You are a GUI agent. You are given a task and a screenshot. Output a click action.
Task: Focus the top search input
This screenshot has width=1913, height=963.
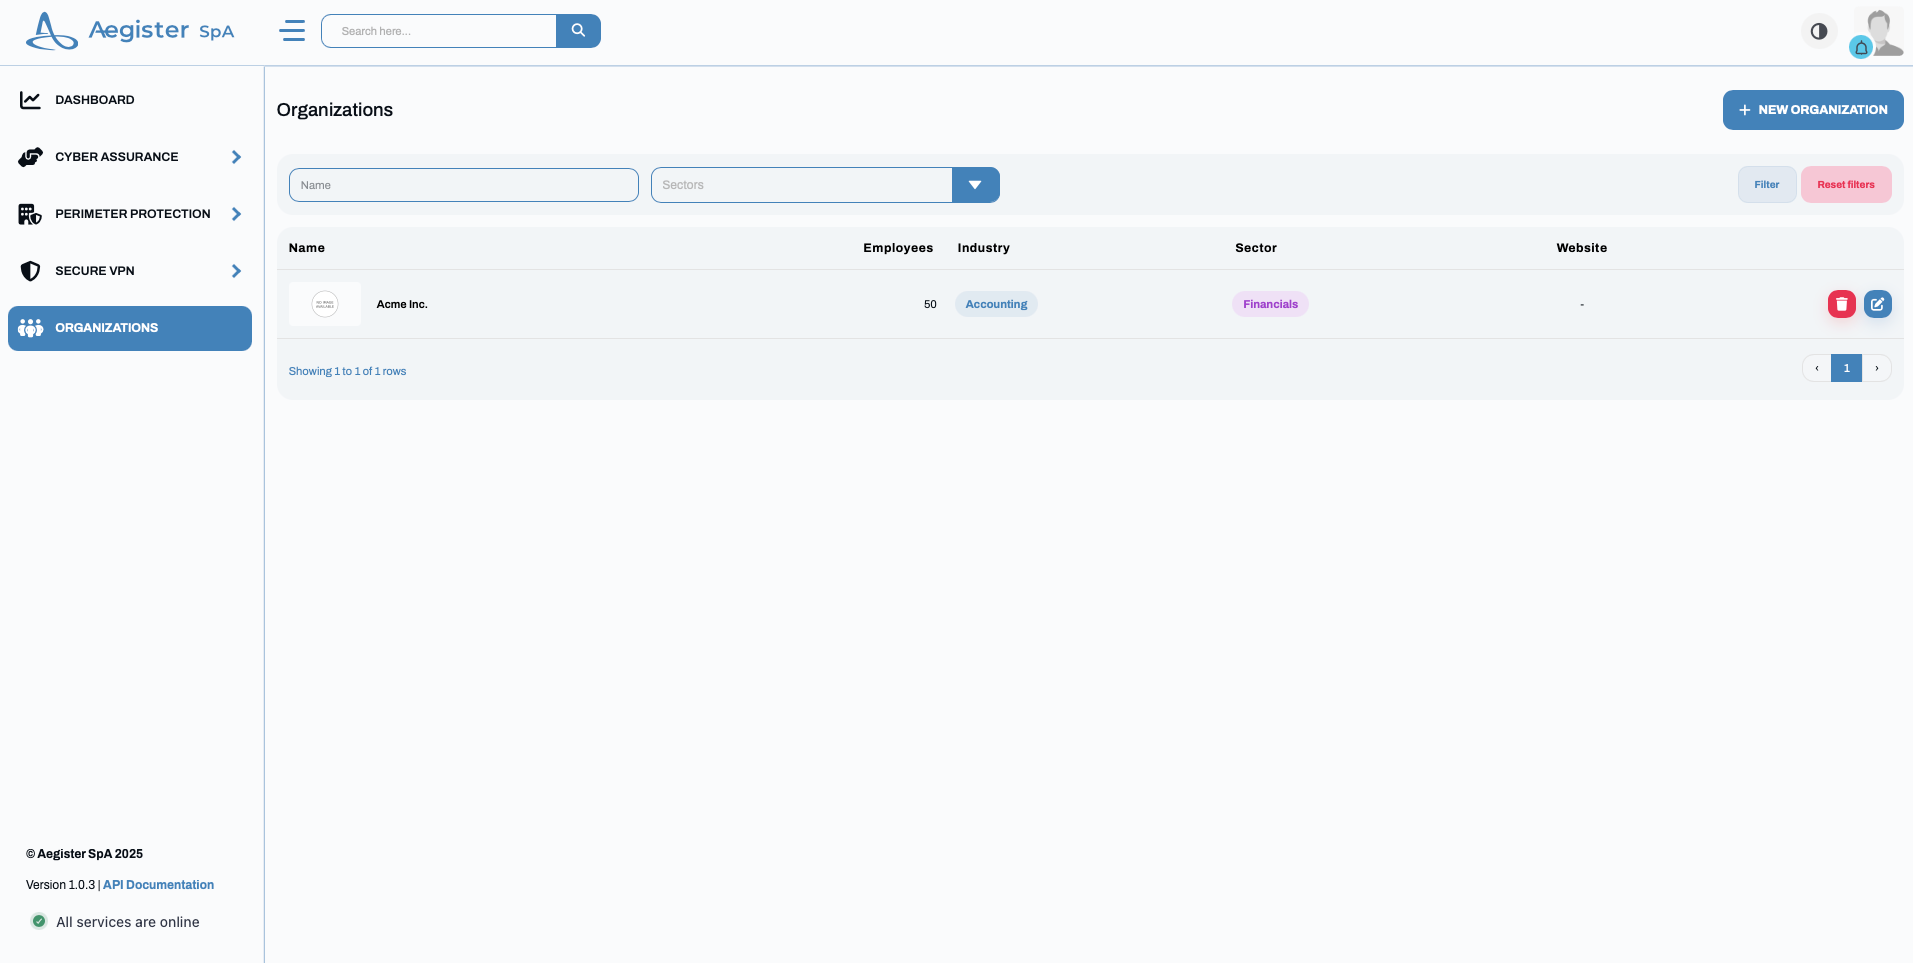pos(439,31)
